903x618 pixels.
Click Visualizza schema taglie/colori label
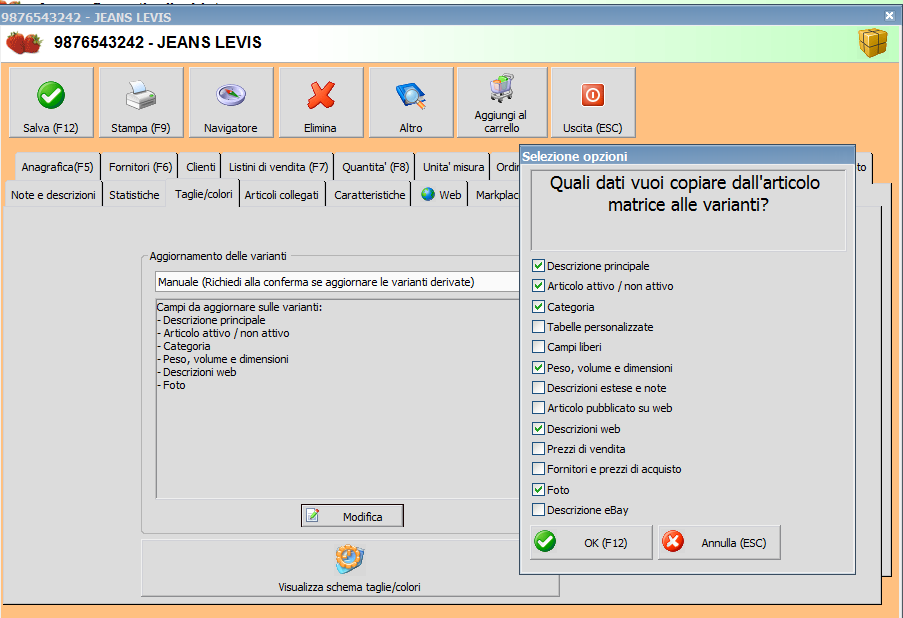coord(350,587)
